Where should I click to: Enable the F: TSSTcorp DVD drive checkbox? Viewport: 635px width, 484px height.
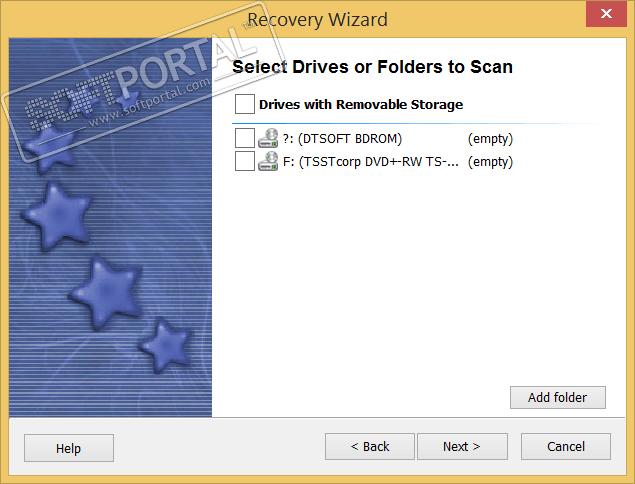tap(244, 161)
